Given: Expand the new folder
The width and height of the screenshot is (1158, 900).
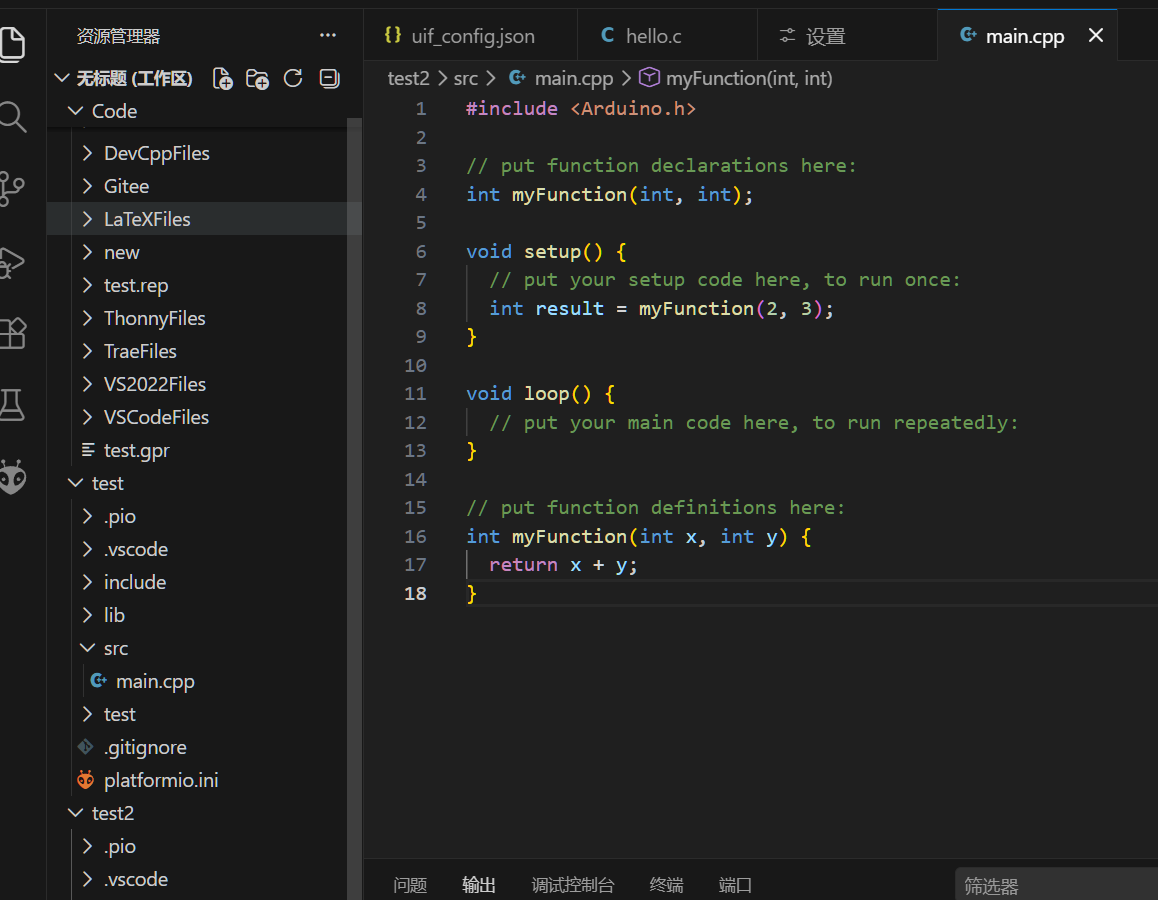Looking at the screenshot, I should tap(87, 253).
